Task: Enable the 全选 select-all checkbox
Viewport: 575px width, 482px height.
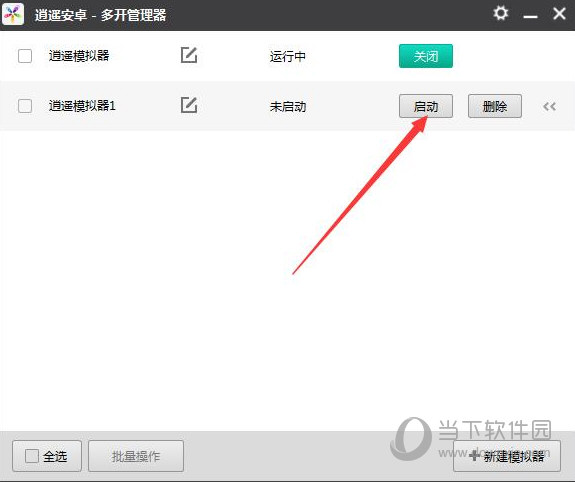Action: tap(32, 456)
